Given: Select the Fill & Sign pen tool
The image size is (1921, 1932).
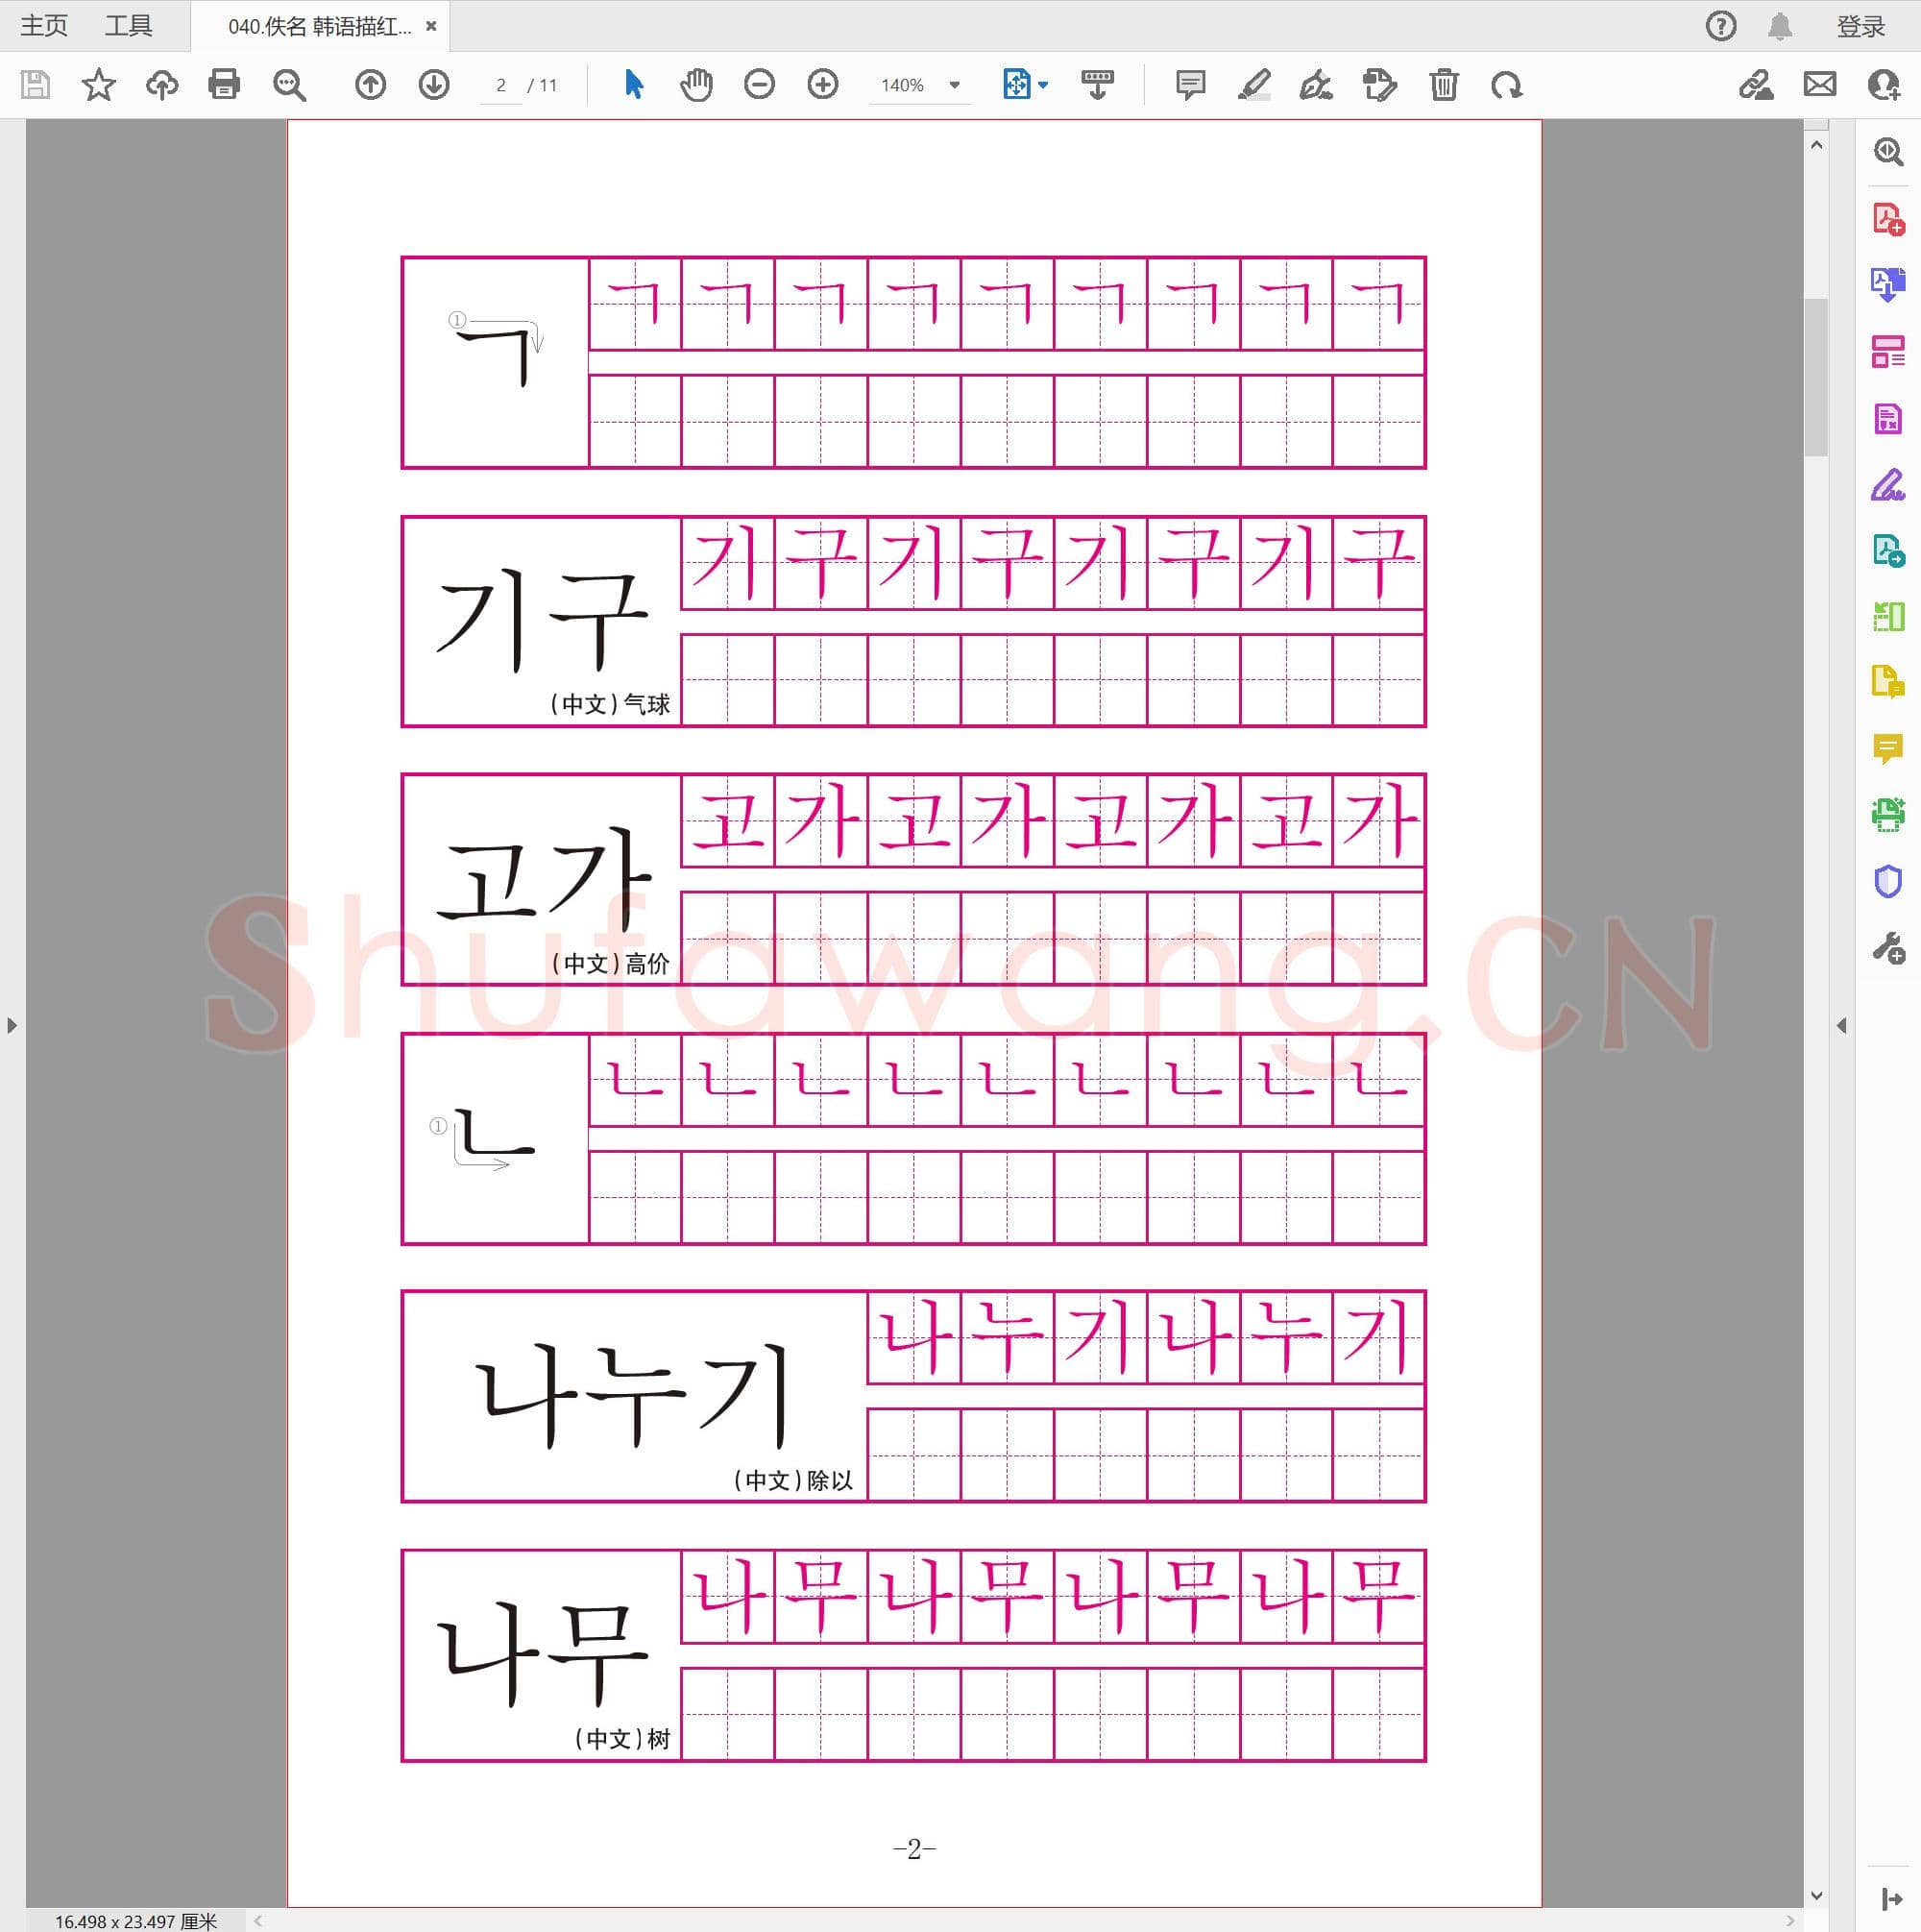Looking at the screenshot, I should pyautogui.click(x=1316, y=86).
